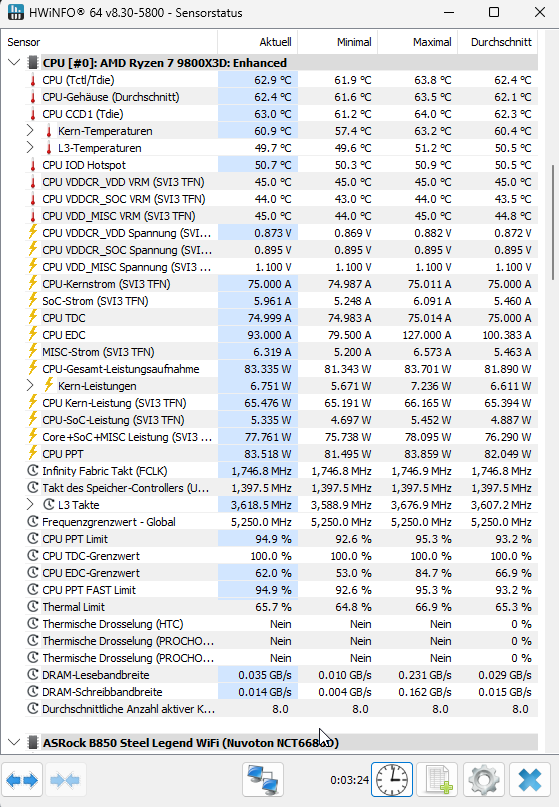The width and height of the screenshot is (559, 807).
Task: Click the 0.873 V current VDDCR_VDD value
Action: (x=273, y=233)
